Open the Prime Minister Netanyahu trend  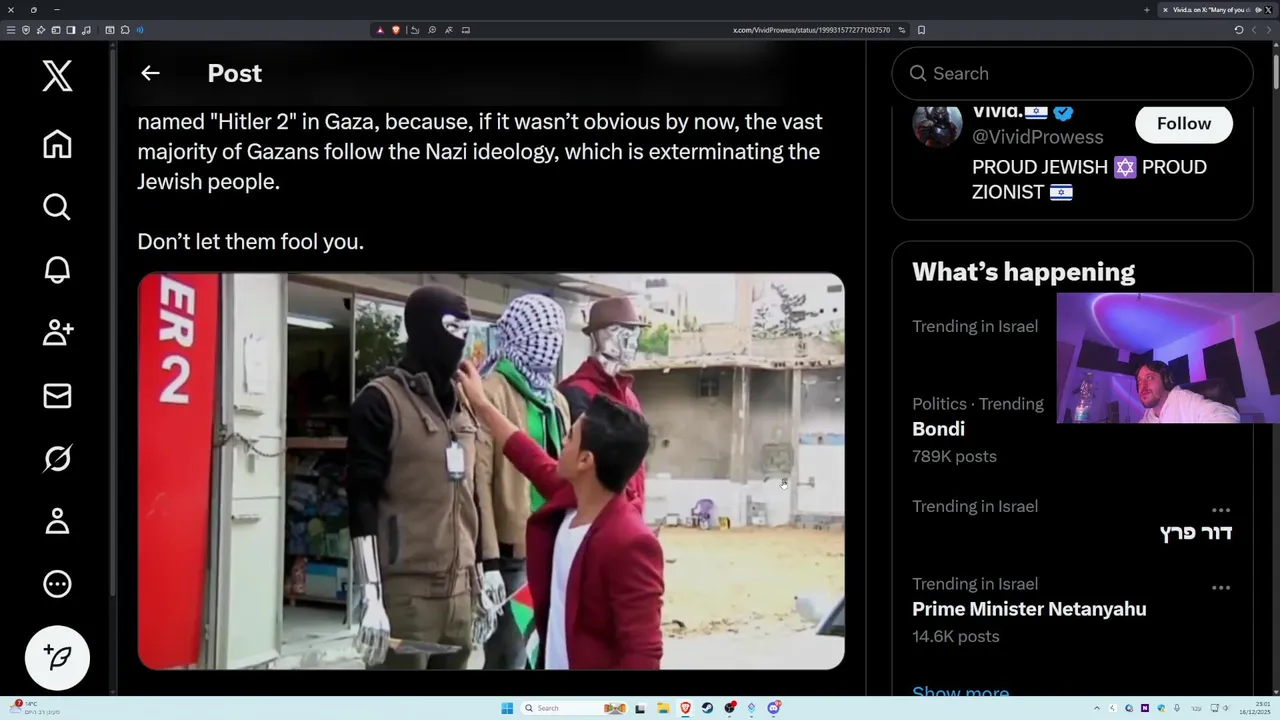[1029, 609]
